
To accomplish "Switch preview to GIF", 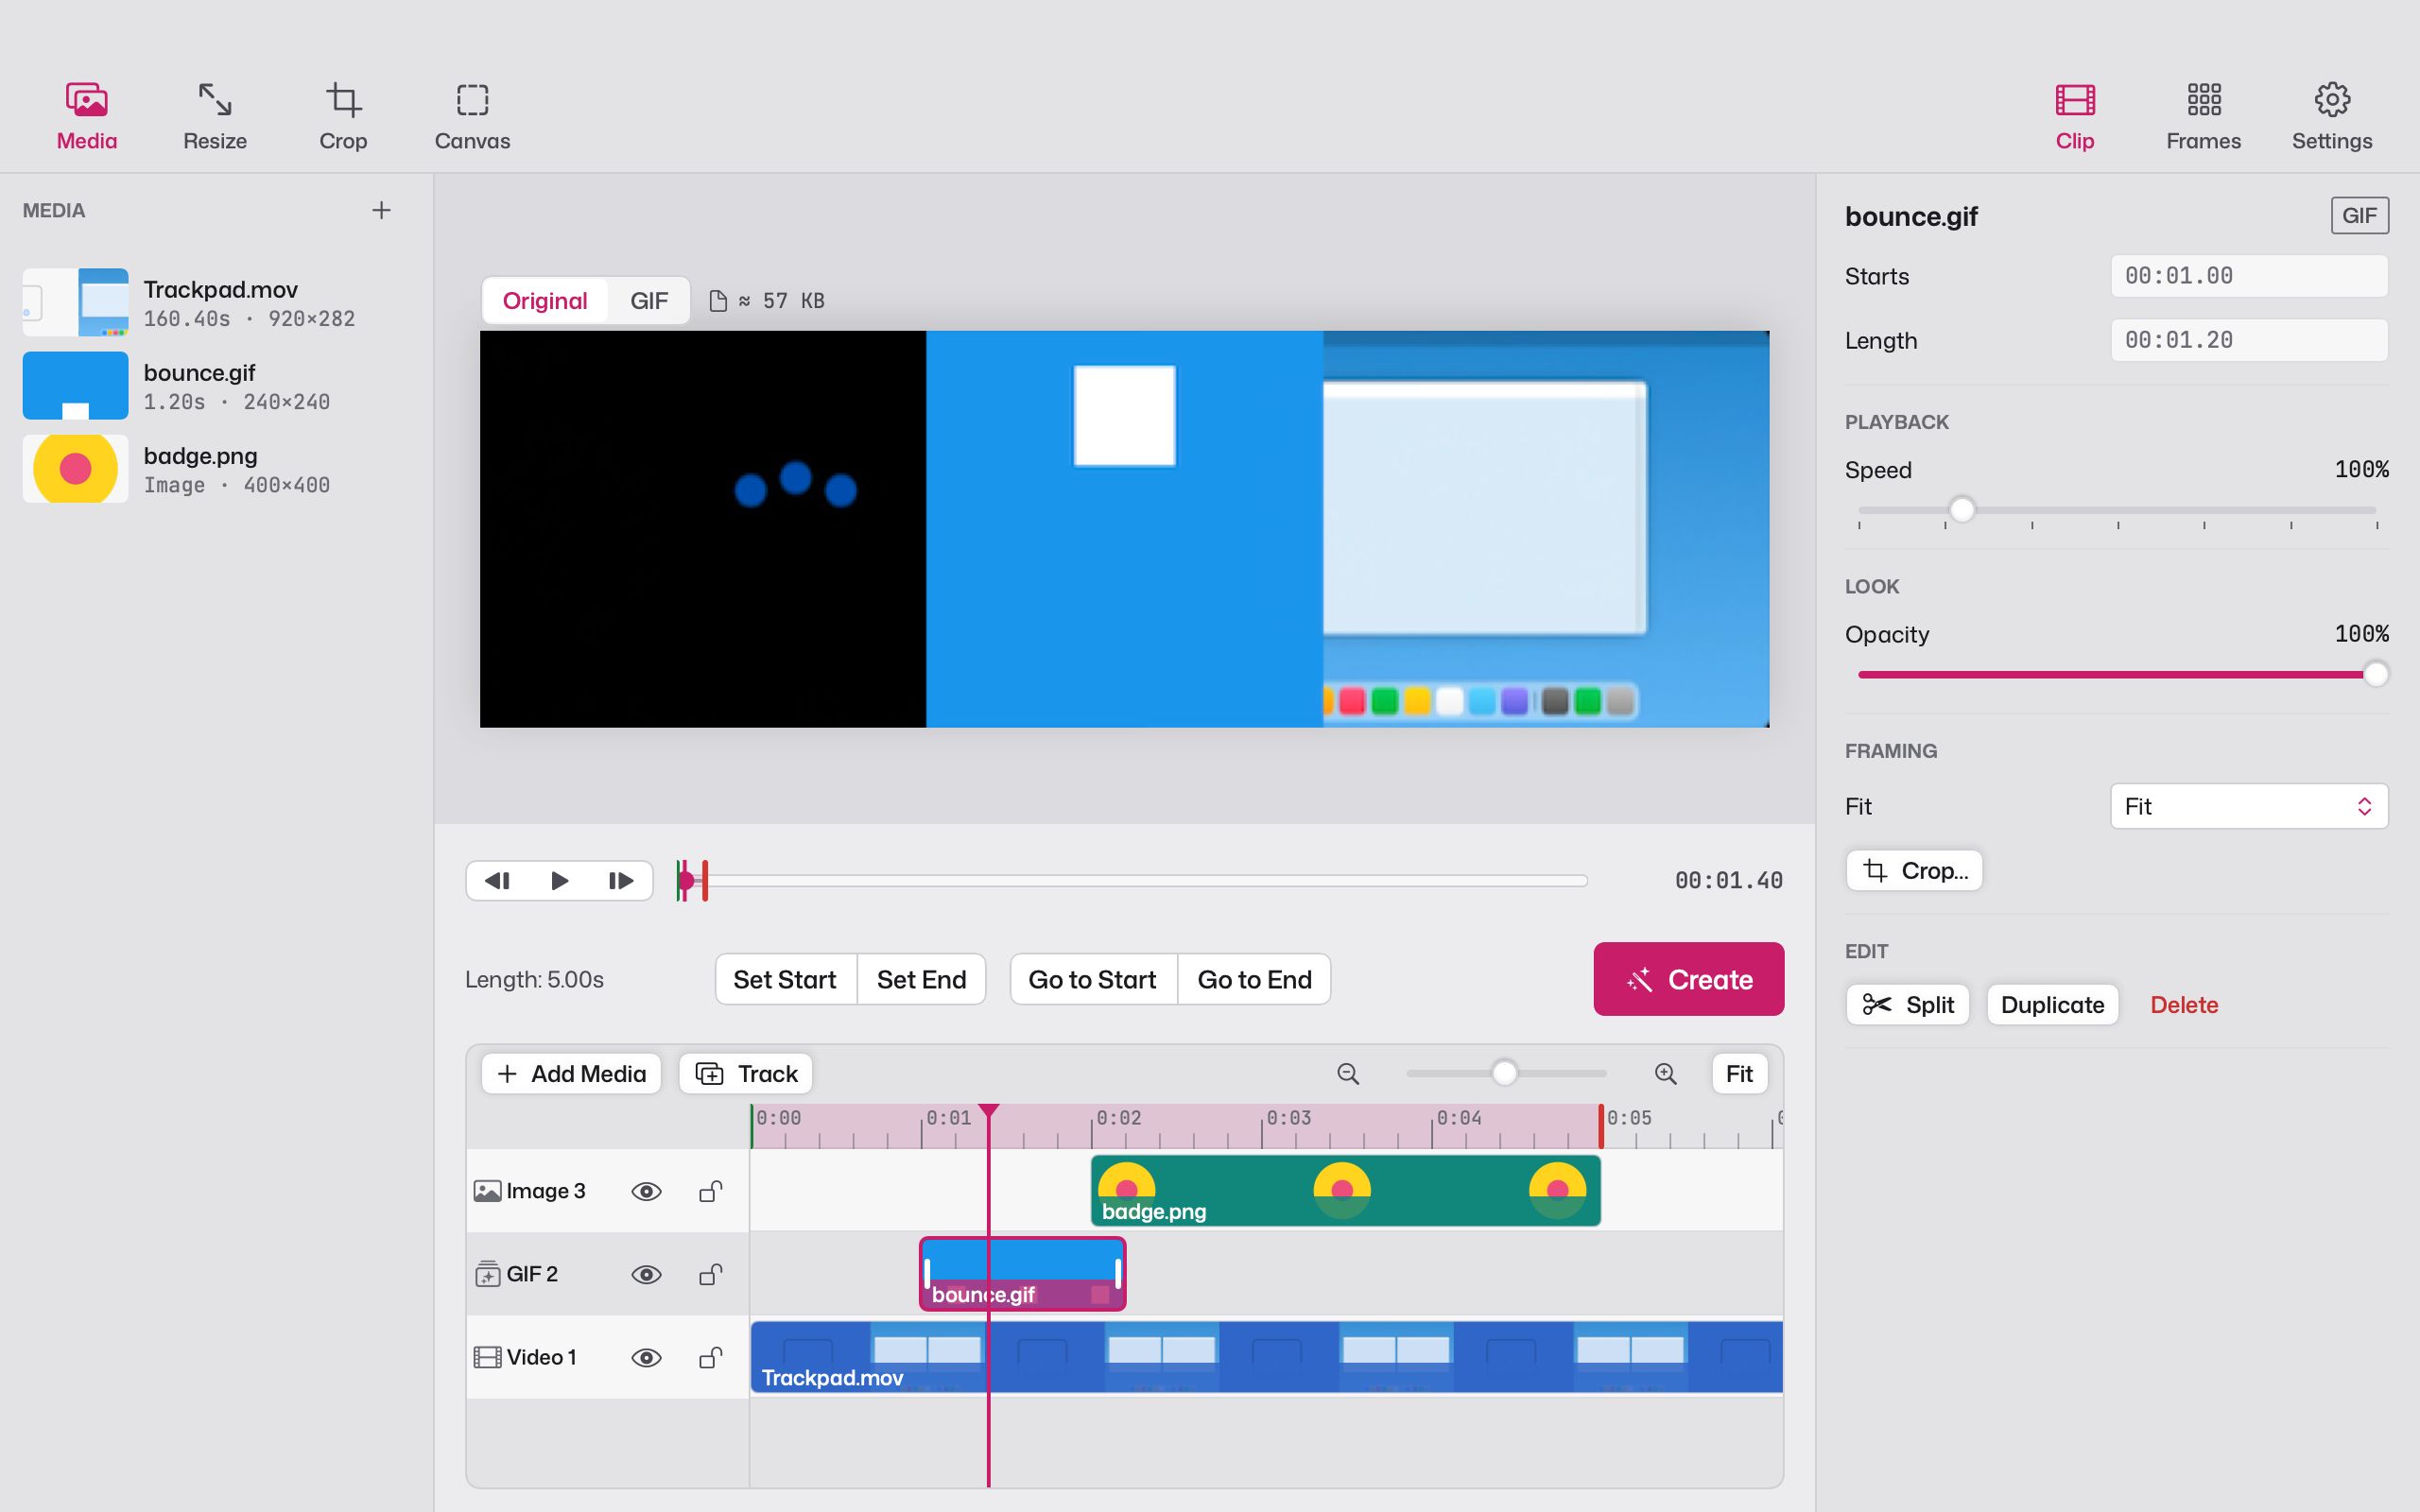I will [x=649, y=301].
